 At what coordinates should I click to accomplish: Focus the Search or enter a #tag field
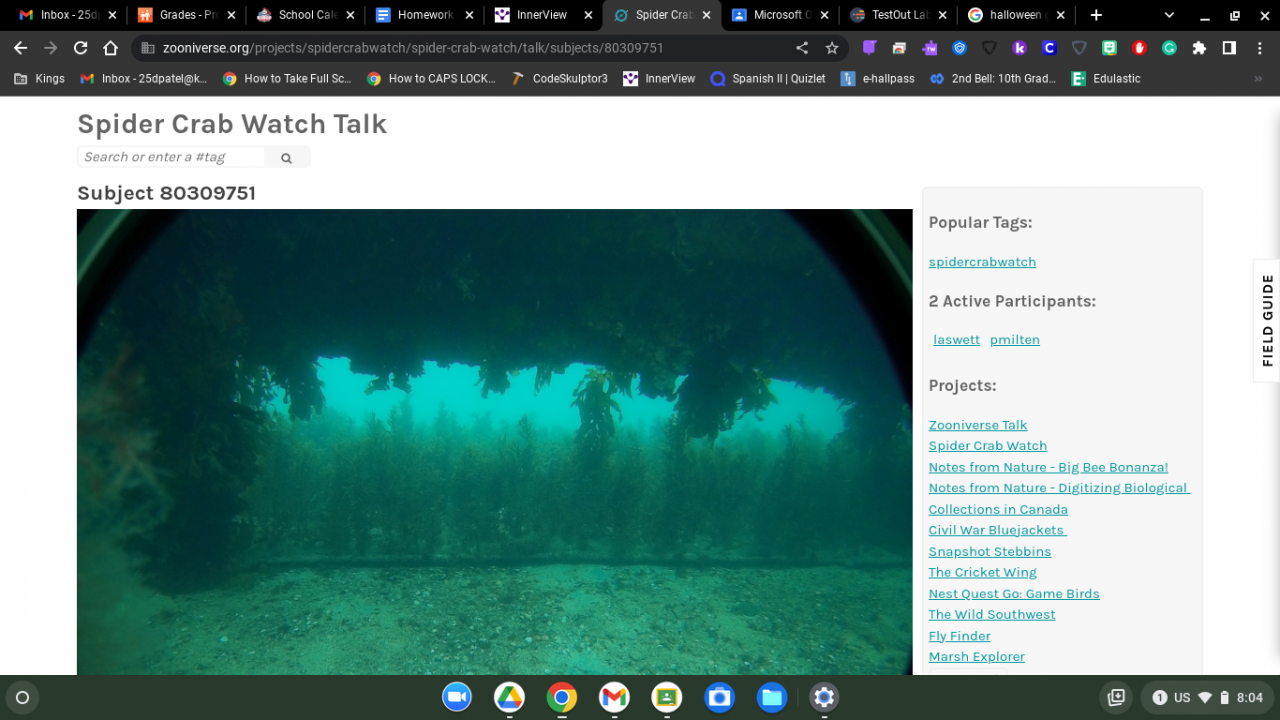pyautogui.click(x=171, y=157)
